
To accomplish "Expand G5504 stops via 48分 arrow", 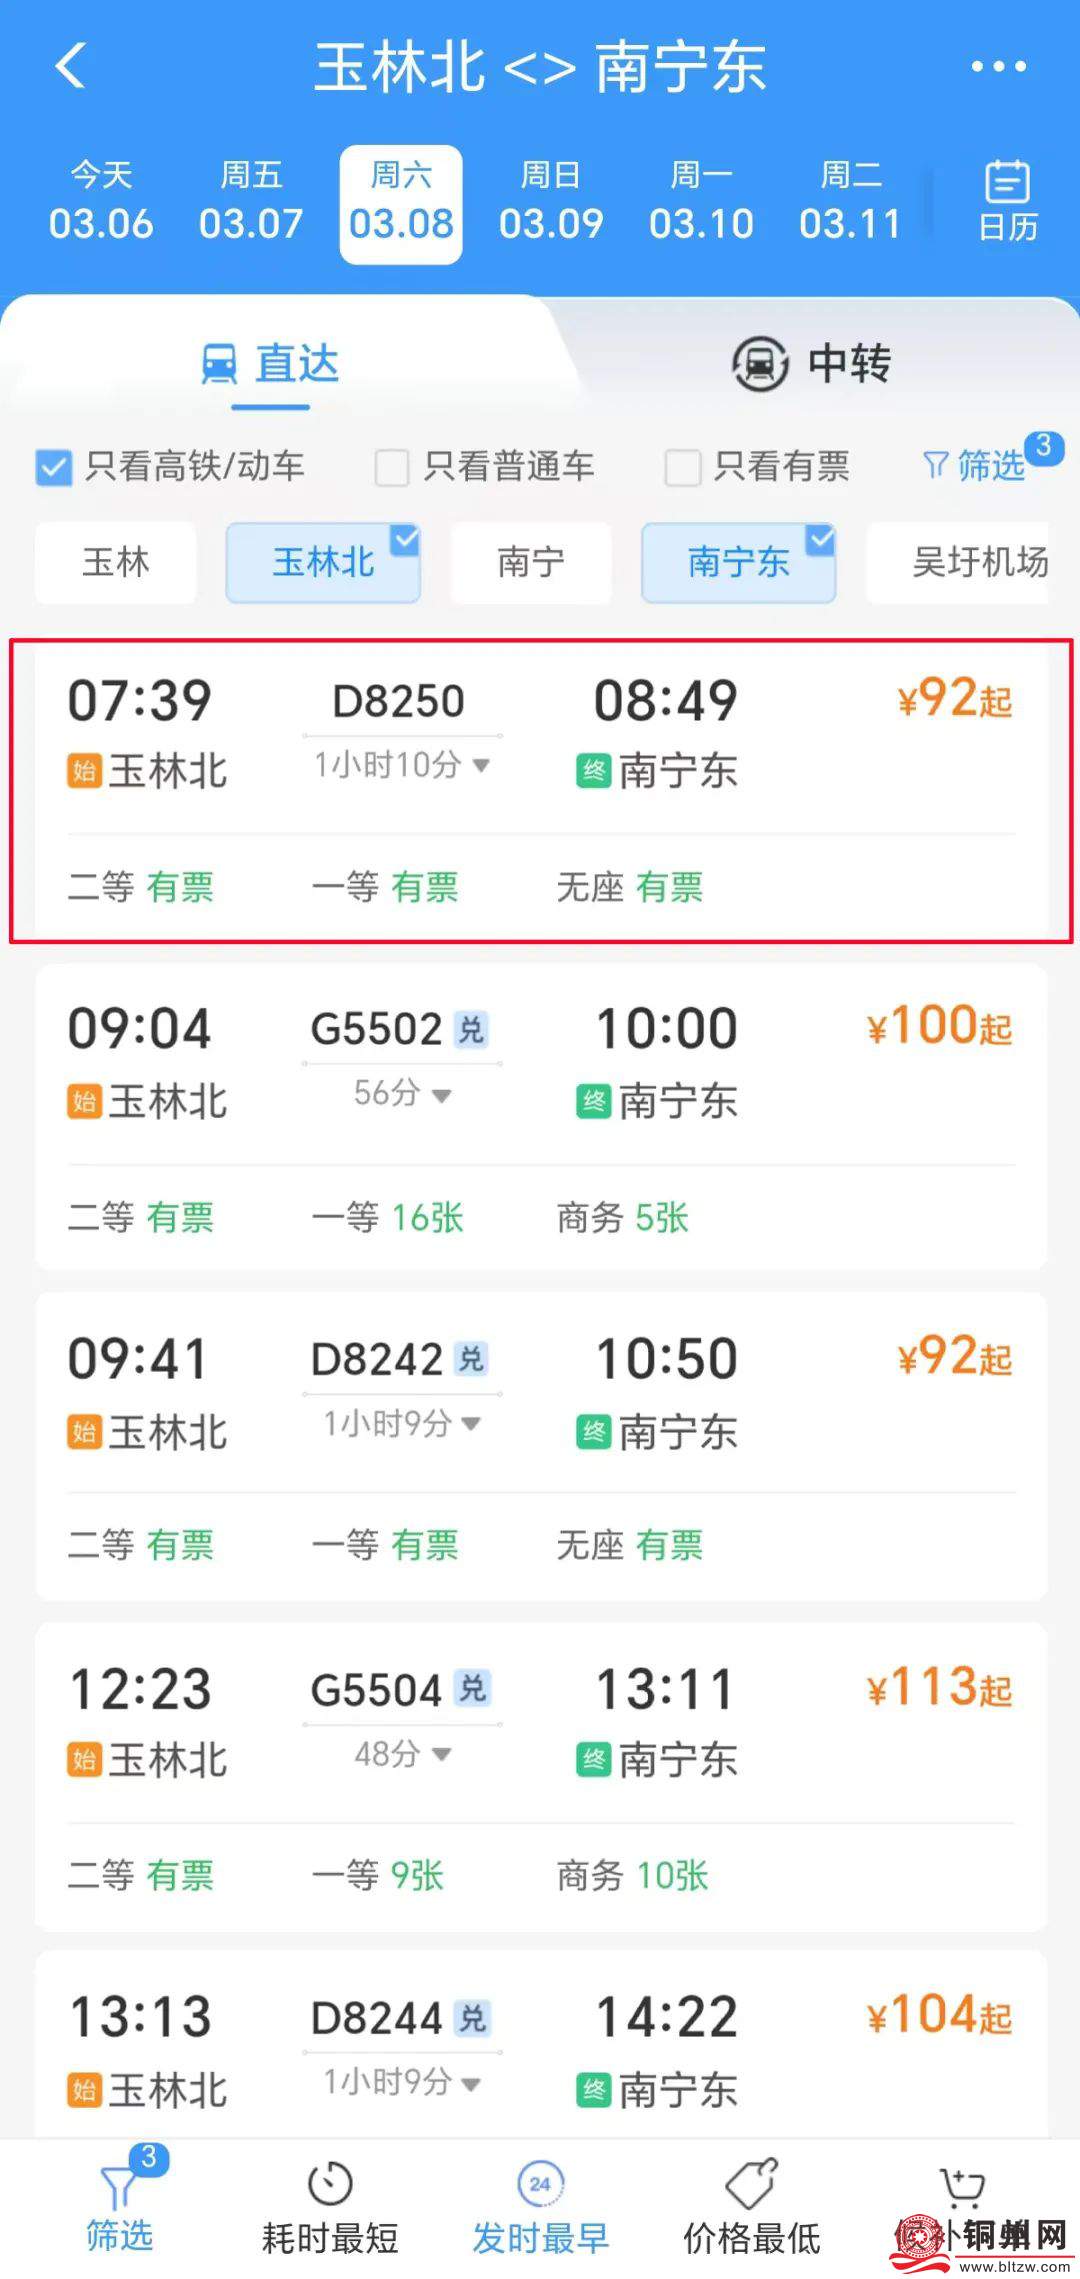I will click(441, 1753).
